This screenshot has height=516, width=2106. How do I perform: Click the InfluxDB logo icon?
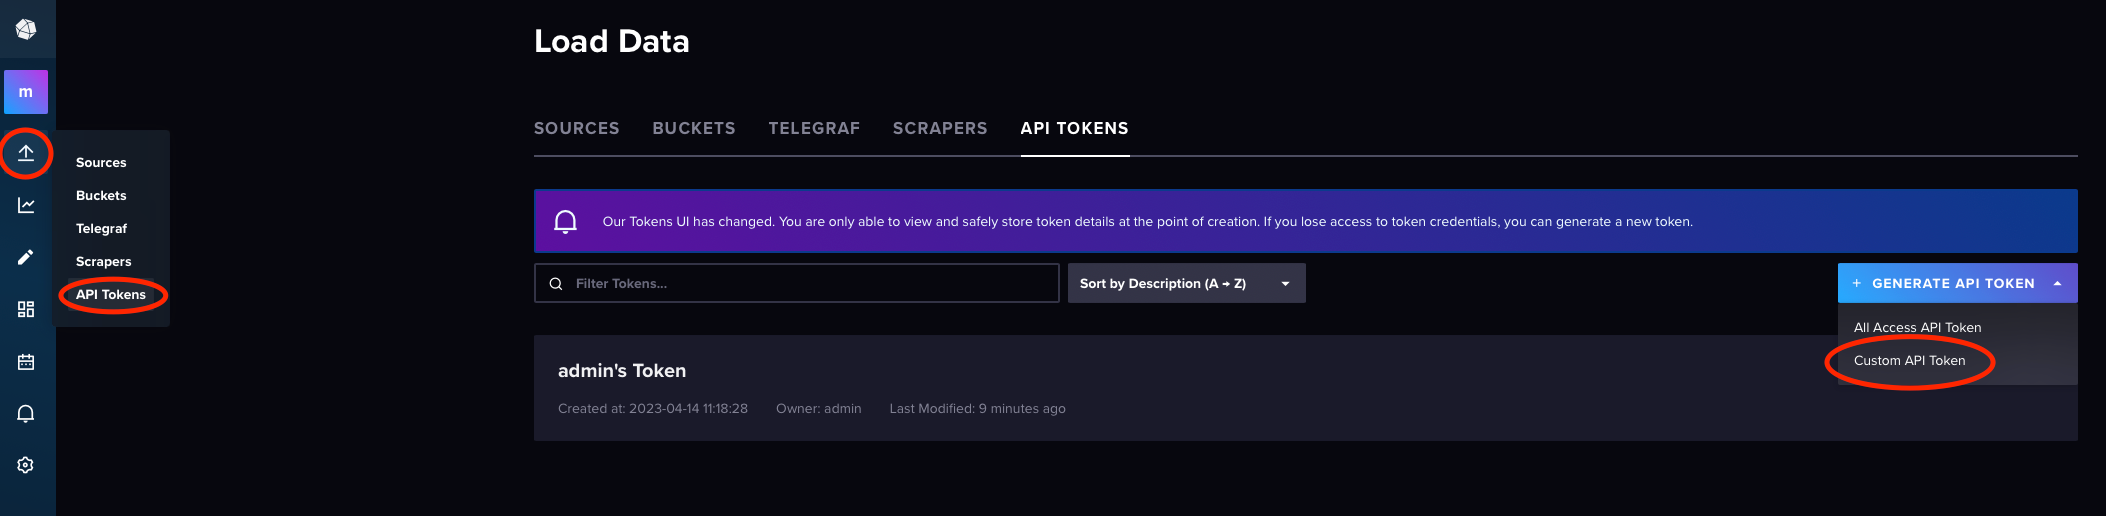[x=26, y=29]
